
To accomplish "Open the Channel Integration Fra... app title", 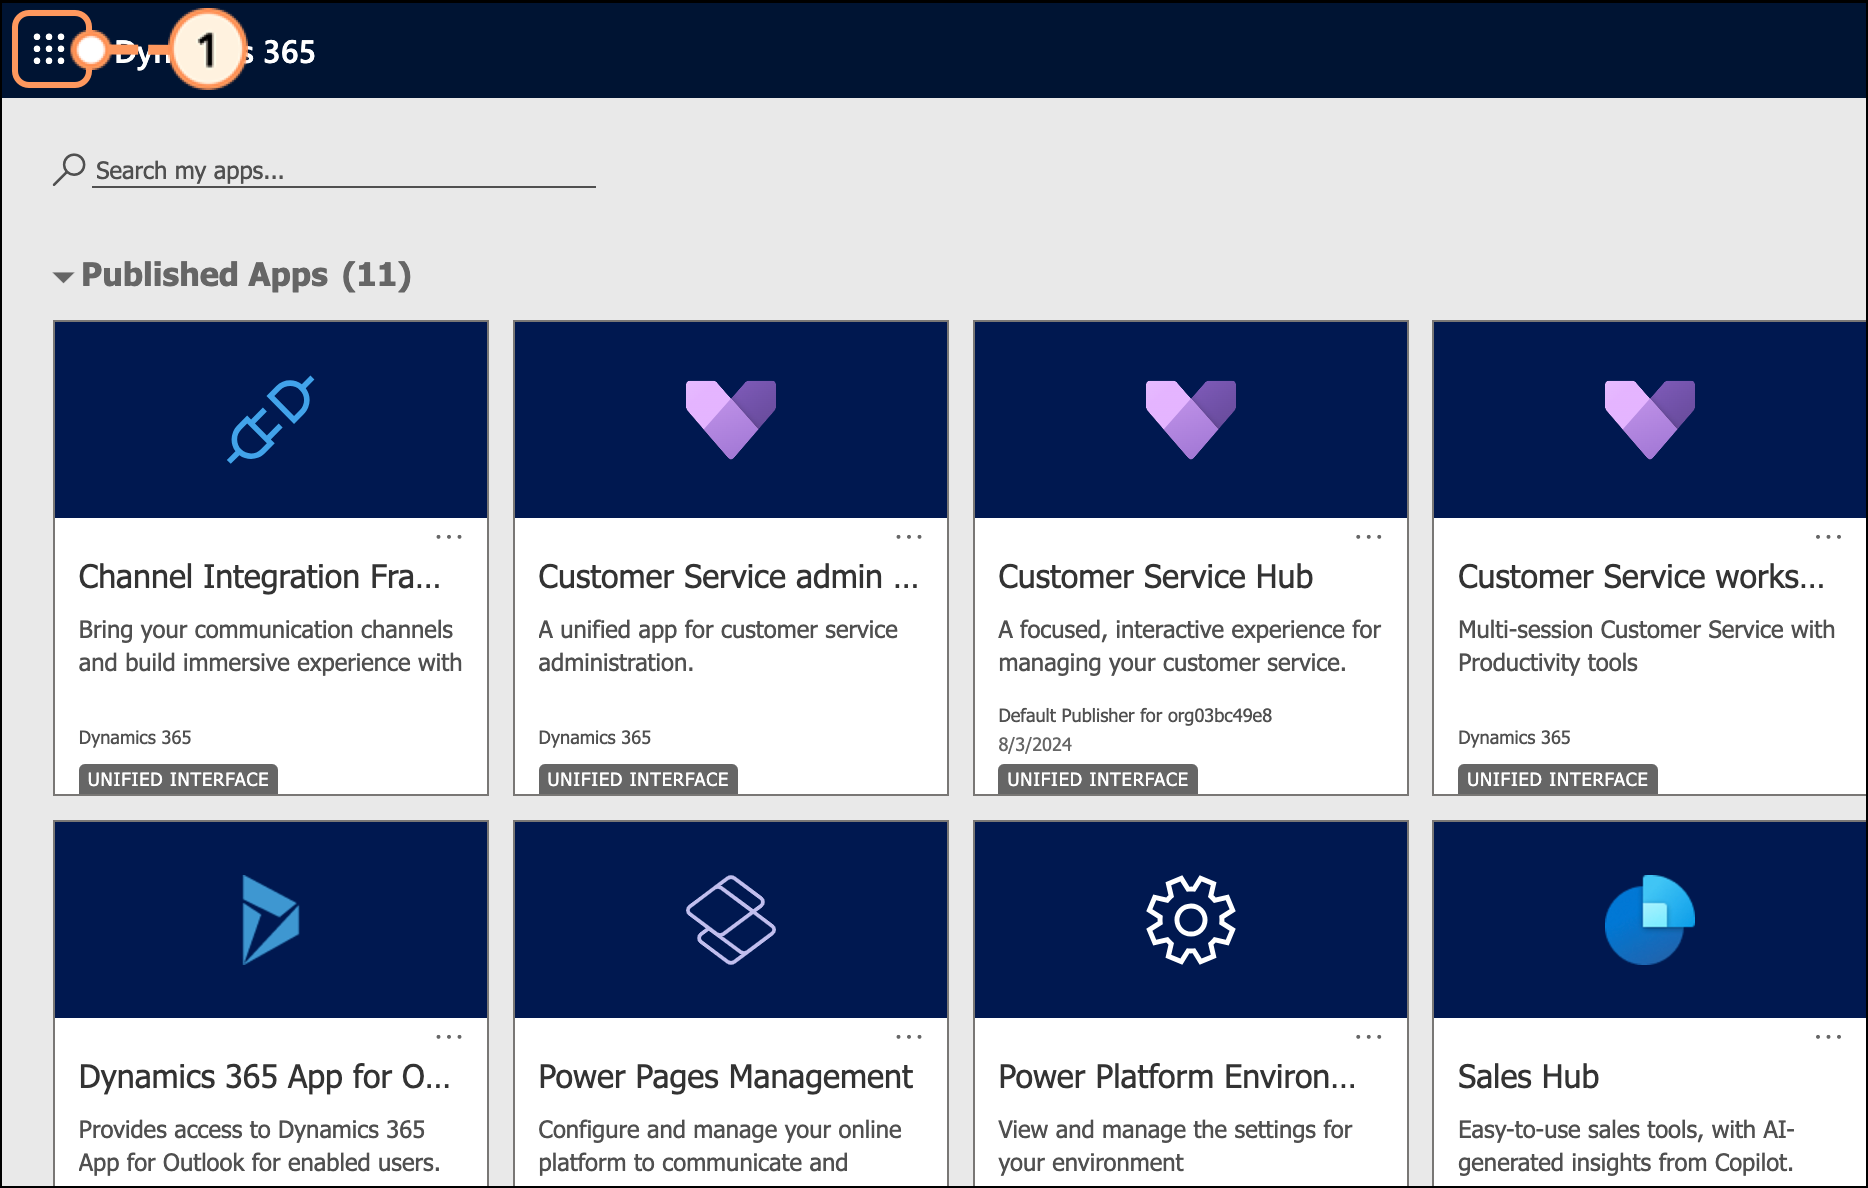I will 260,577.
